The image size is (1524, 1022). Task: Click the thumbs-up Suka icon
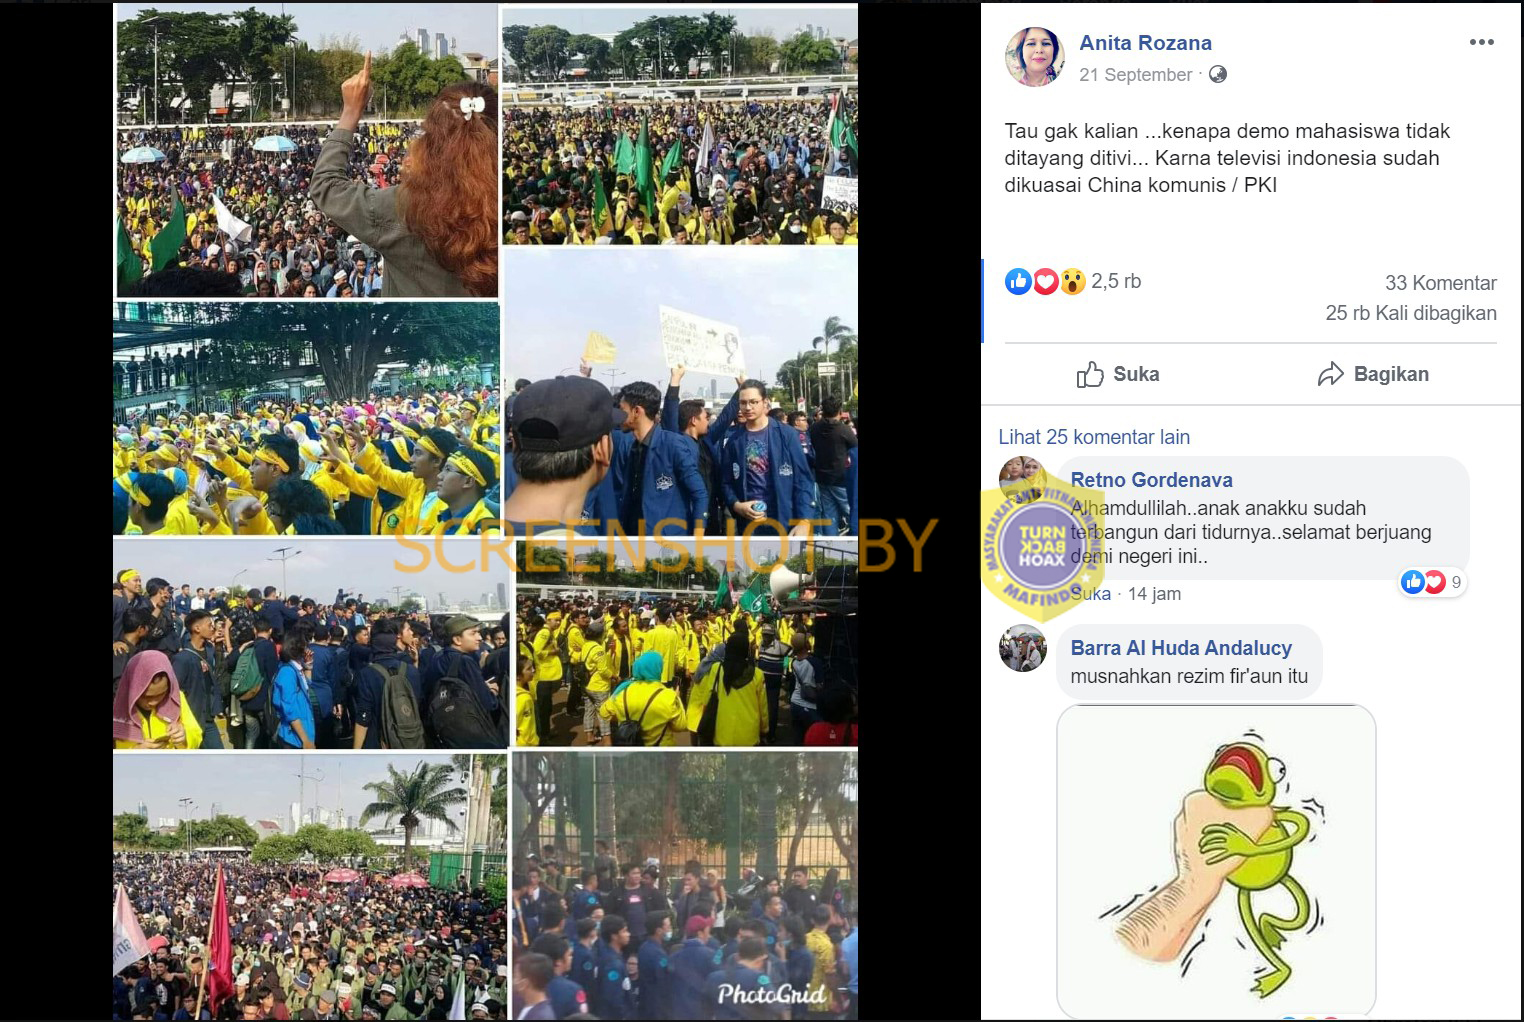1090,374
